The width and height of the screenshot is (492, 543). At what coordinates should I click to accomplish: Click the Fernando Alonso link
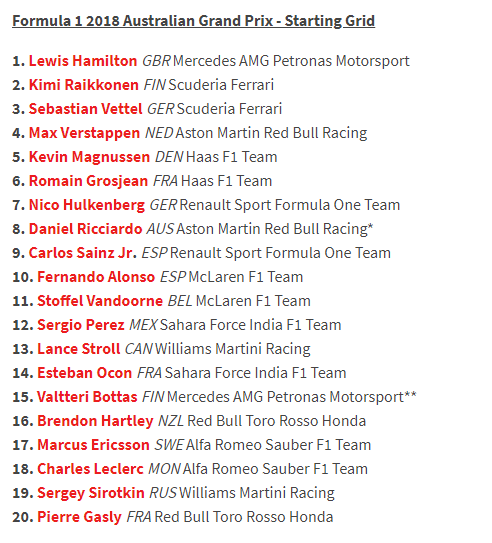tap(96, 277)
